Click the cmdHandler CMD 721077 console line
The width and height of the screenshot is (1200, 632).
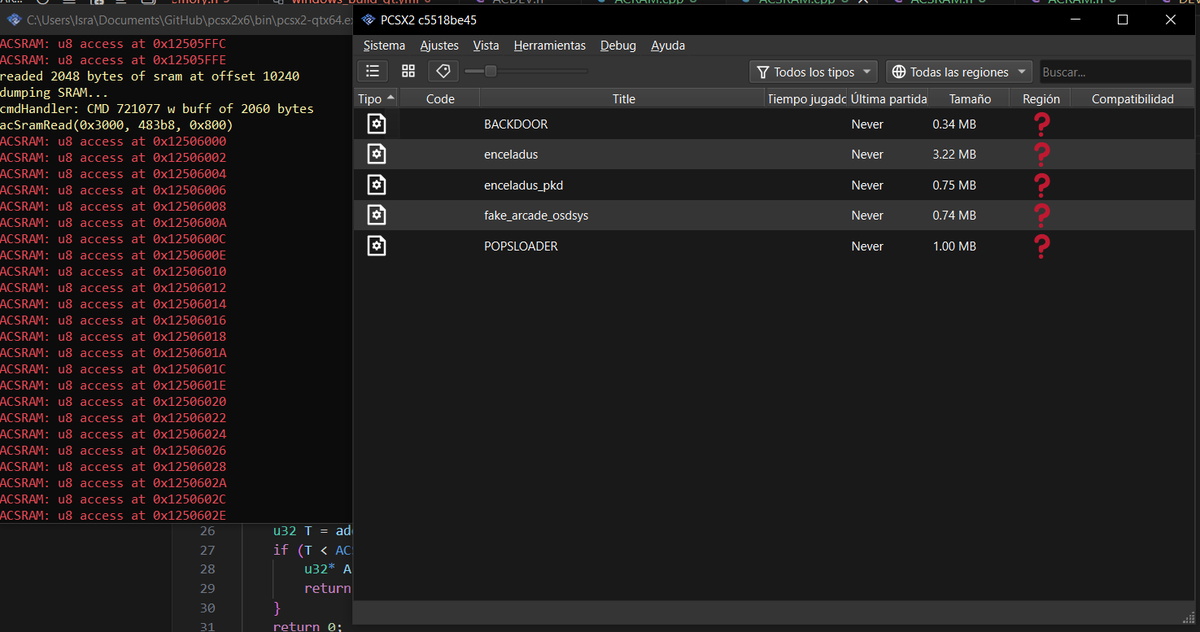[156, 109]
